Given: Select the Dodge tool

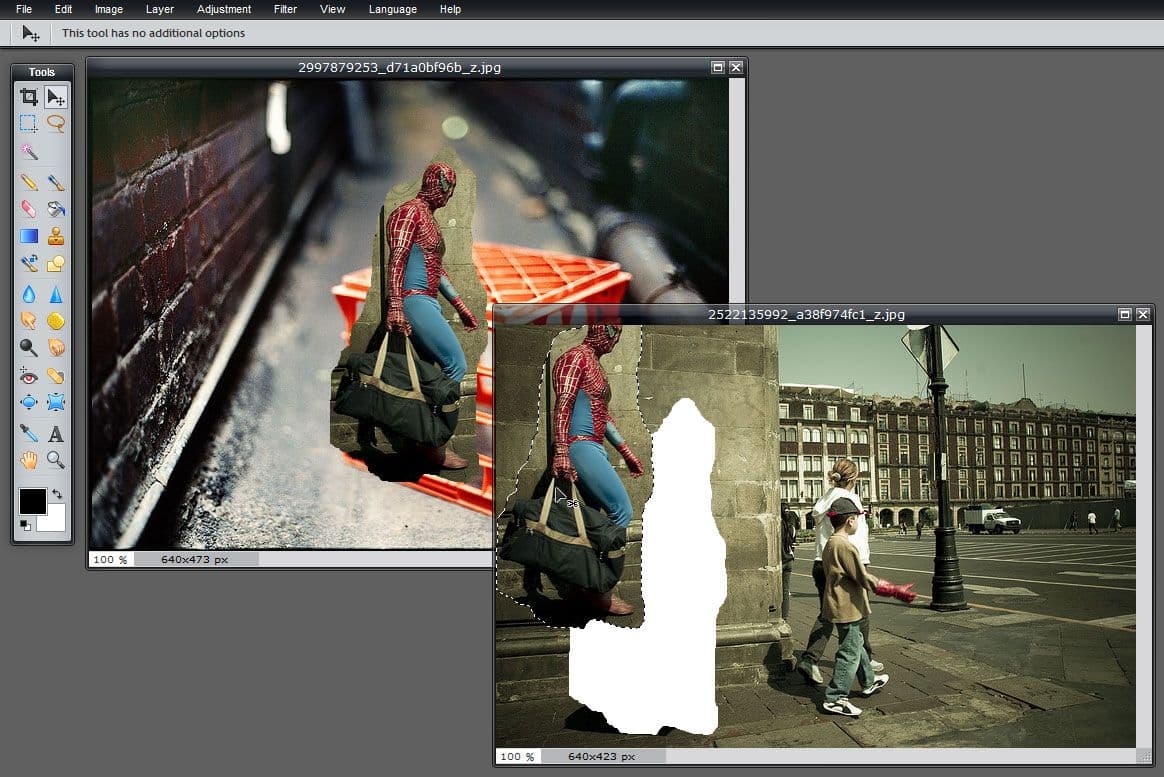Looking at the screenshot, I should [x=29, y=347].
